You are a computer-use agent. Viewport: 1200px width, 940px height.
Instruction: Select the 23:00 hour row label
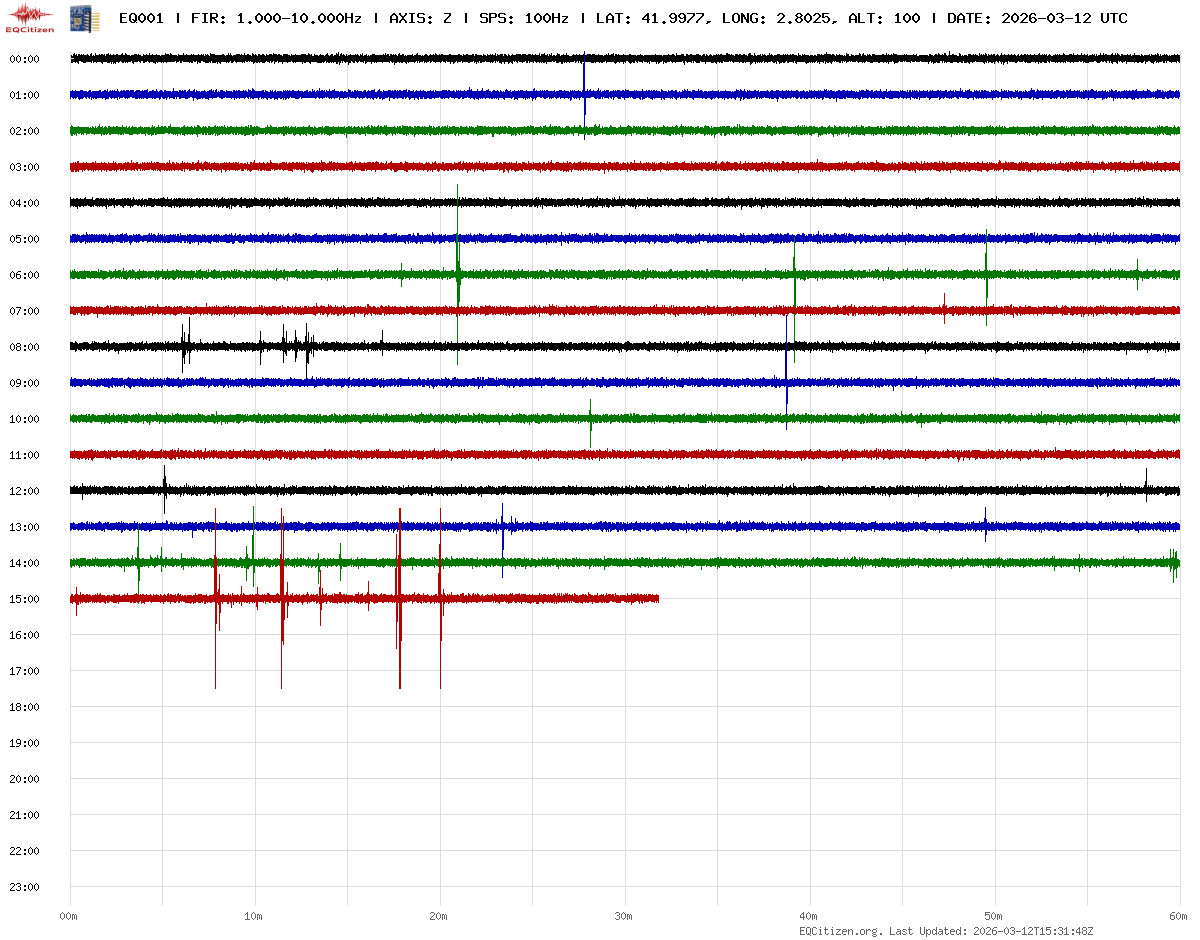[24, 887]
